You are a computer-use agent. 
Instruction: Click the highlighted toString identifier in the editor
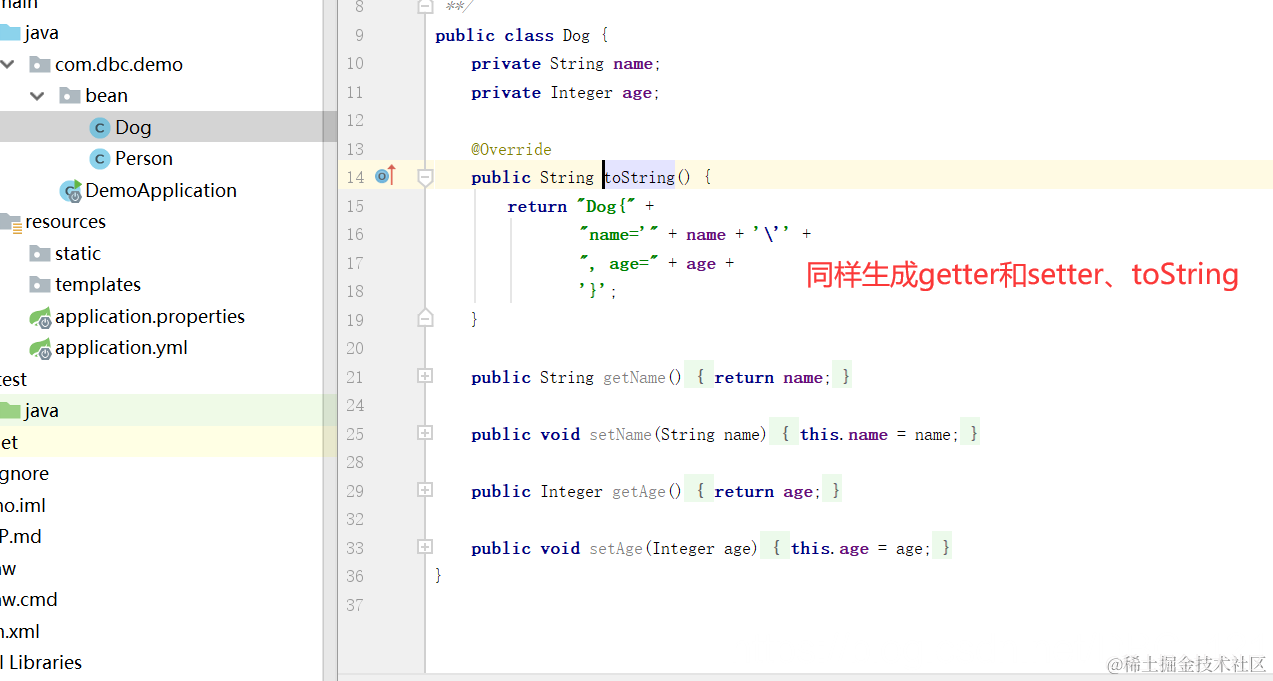point(638,177)
